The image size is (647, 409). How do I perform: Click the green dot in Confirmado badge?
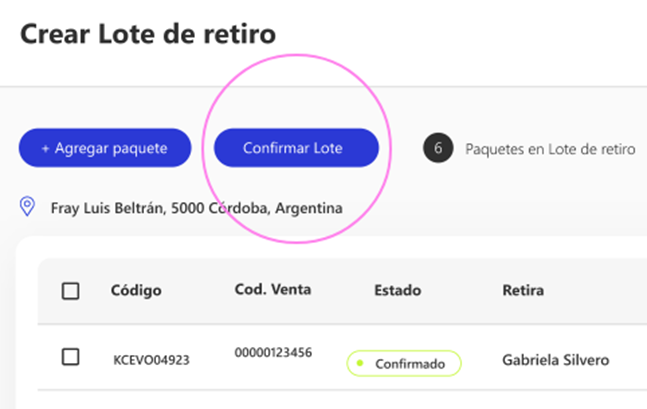point(360,363)
